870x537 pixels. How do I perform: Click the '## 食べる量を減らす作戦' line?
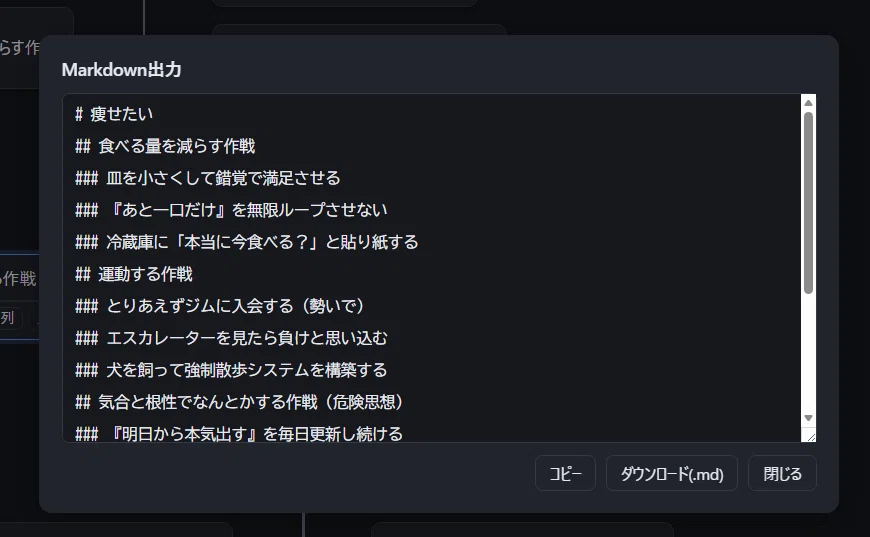coord(165,146)
